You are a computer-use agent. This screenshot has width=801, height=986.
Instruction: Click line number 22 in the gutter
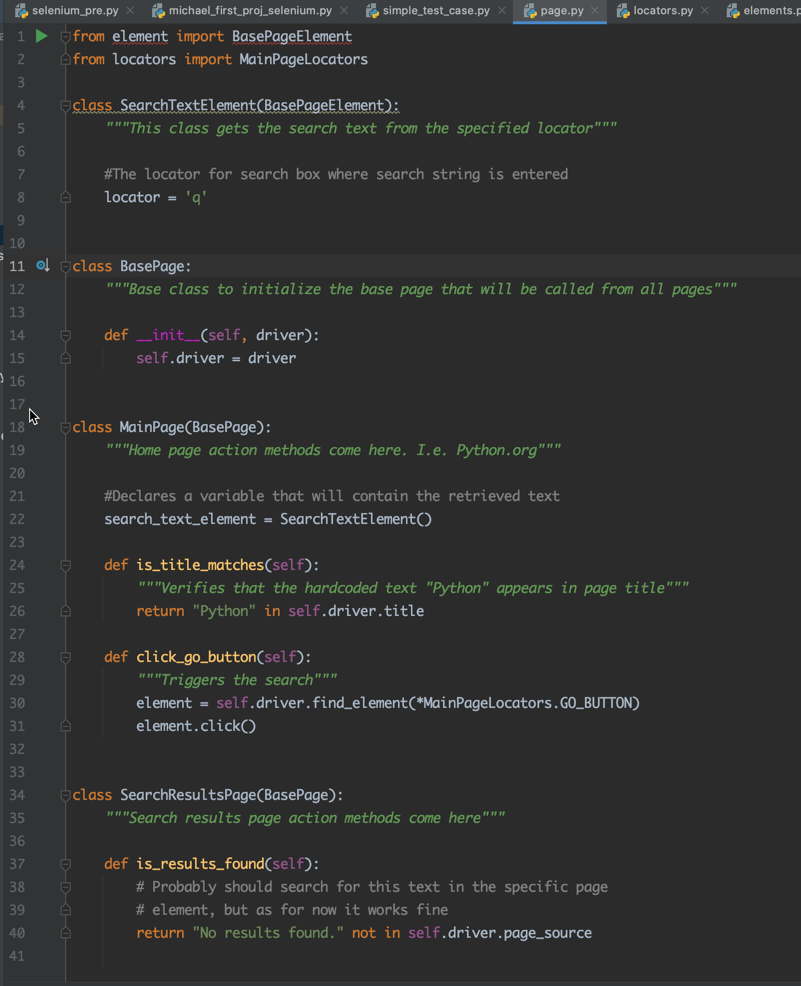pyautogui.click(x=17, y=519)
